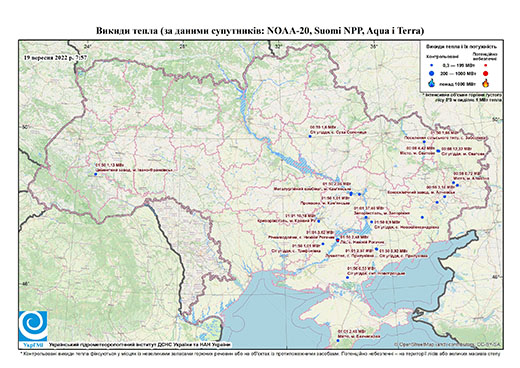Viewport: 520px width, 368px height.
Task: Click the Алчевськ коксохімічний завод label
Action: [421, 192]
